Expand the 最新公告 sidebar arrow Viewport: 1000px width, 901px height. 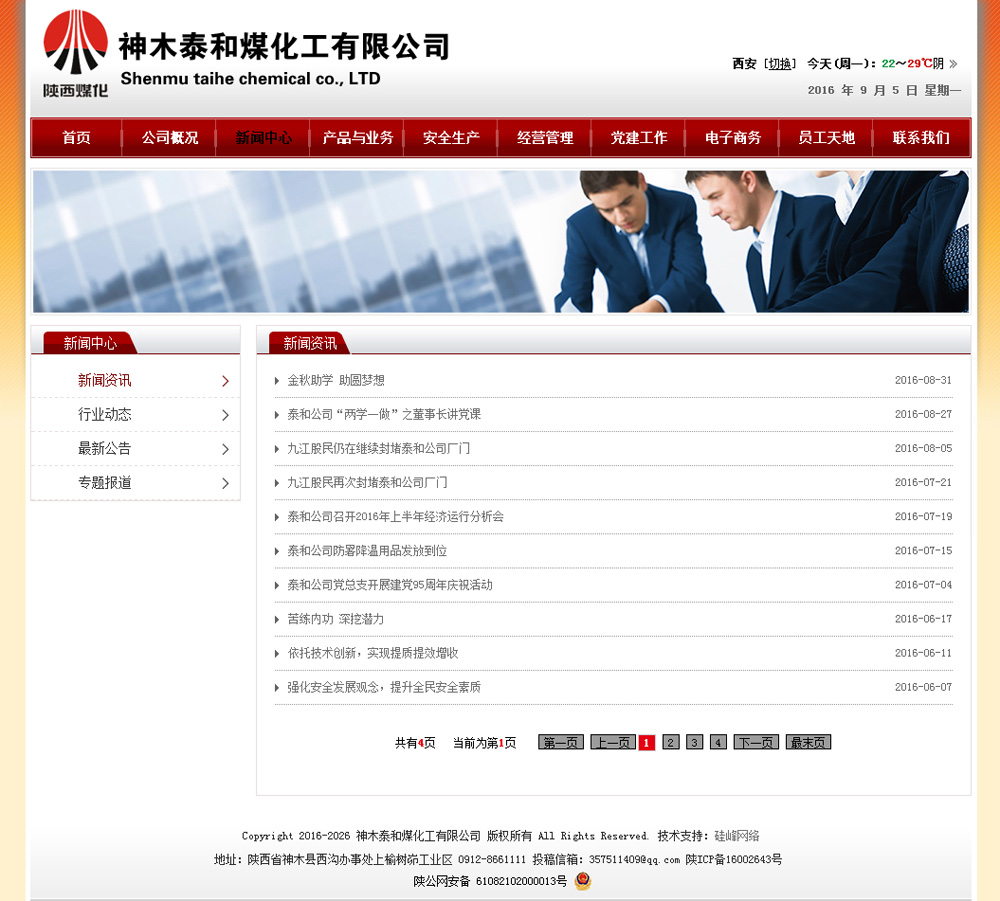click(225, 449)
